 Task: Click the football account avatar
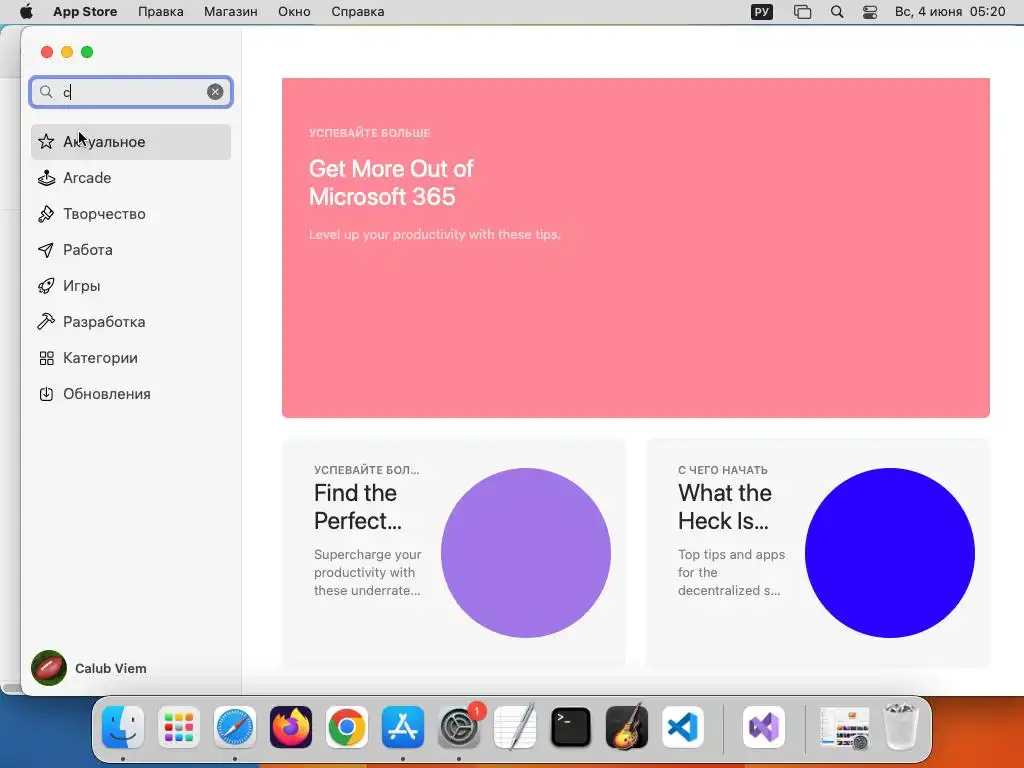(x=49, y=668)
